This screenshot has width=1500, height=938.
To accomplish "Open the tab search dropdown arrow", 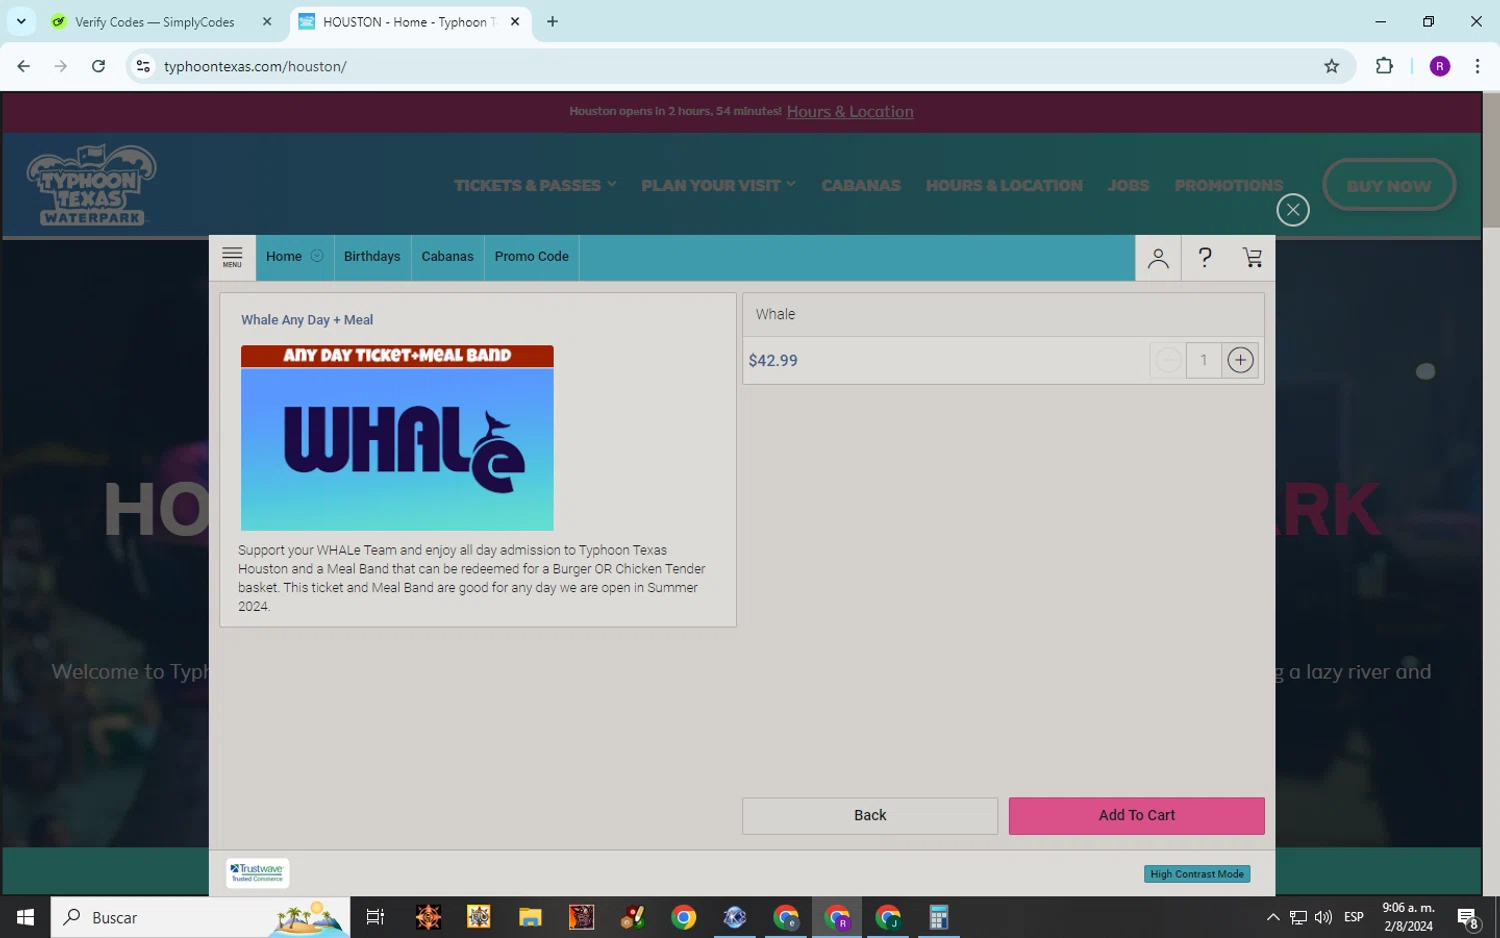I will pyautogui.click(x=21, y=22).
